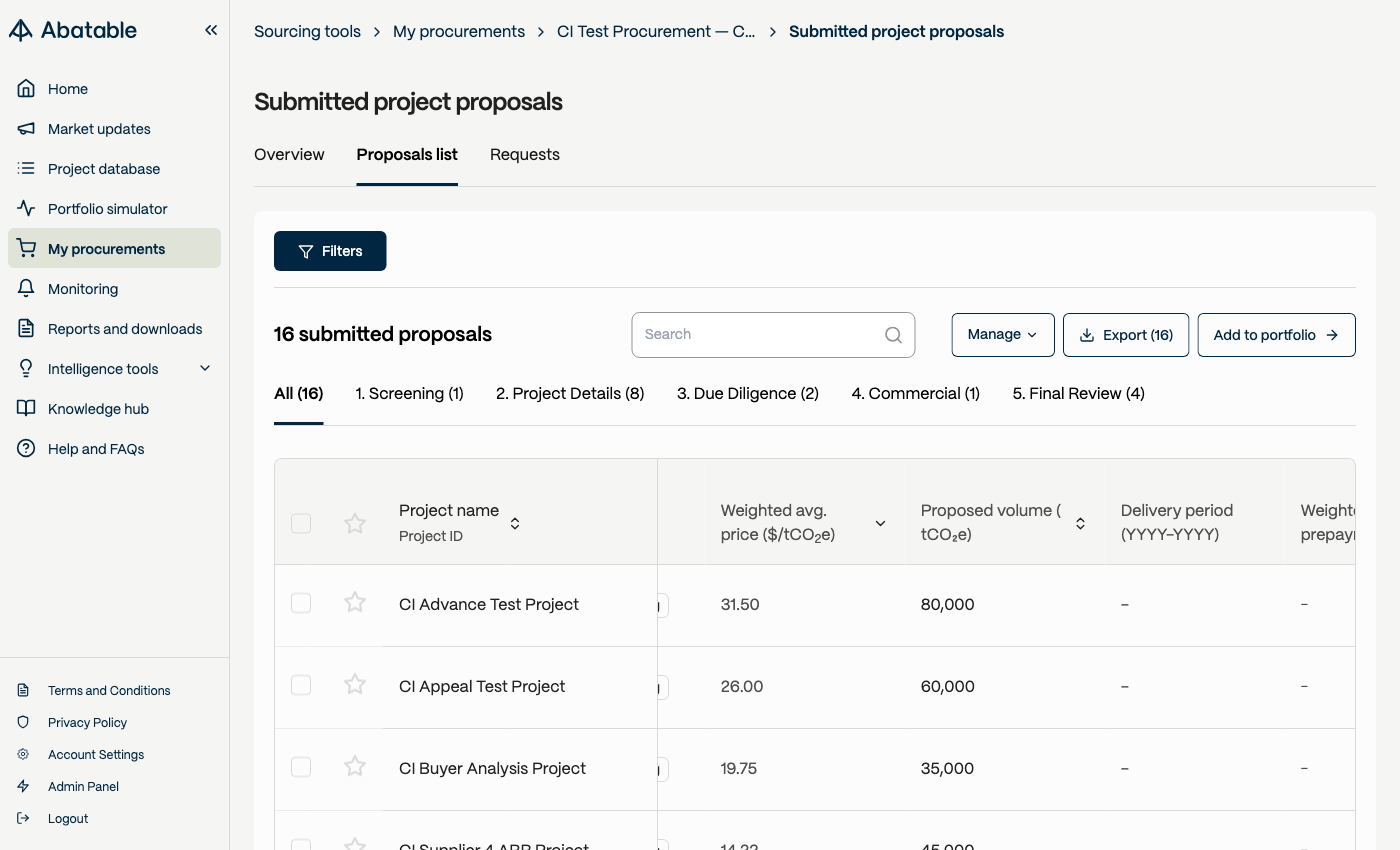This screenshot has width=1400, height=850.
Task: Open Weighted avg. price column chevron
Action: point(880,523)
